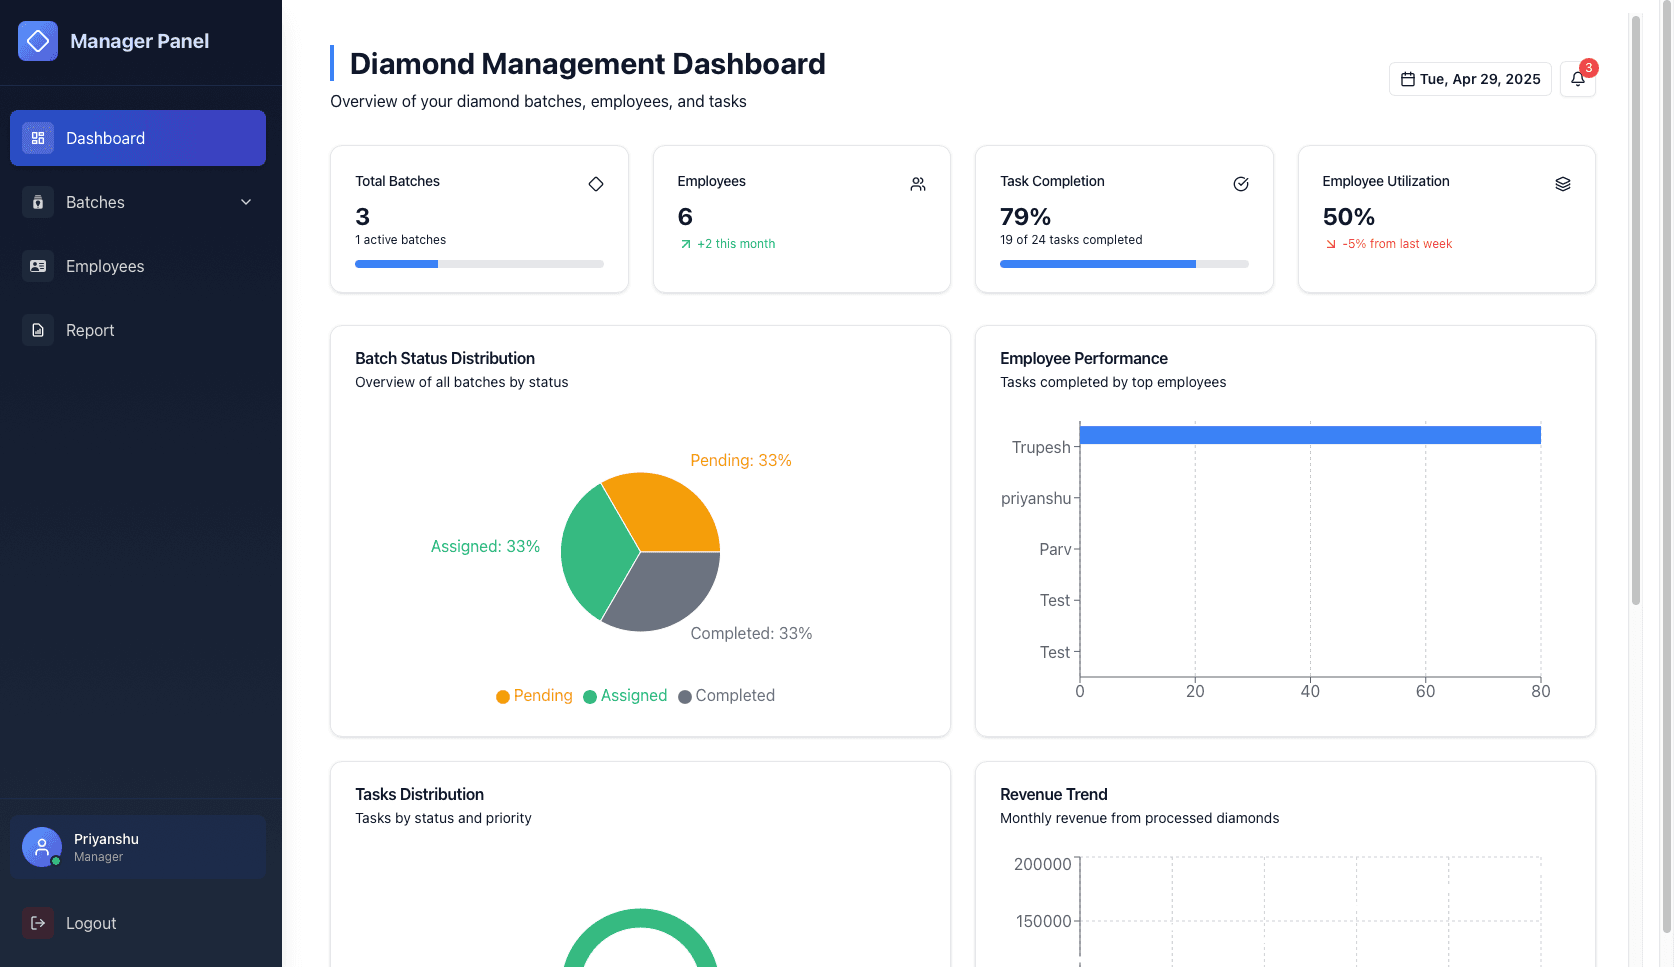Viewport: 1674px width, 967px height.
Task: Open the Report page
Action: [x=138, y=330]
